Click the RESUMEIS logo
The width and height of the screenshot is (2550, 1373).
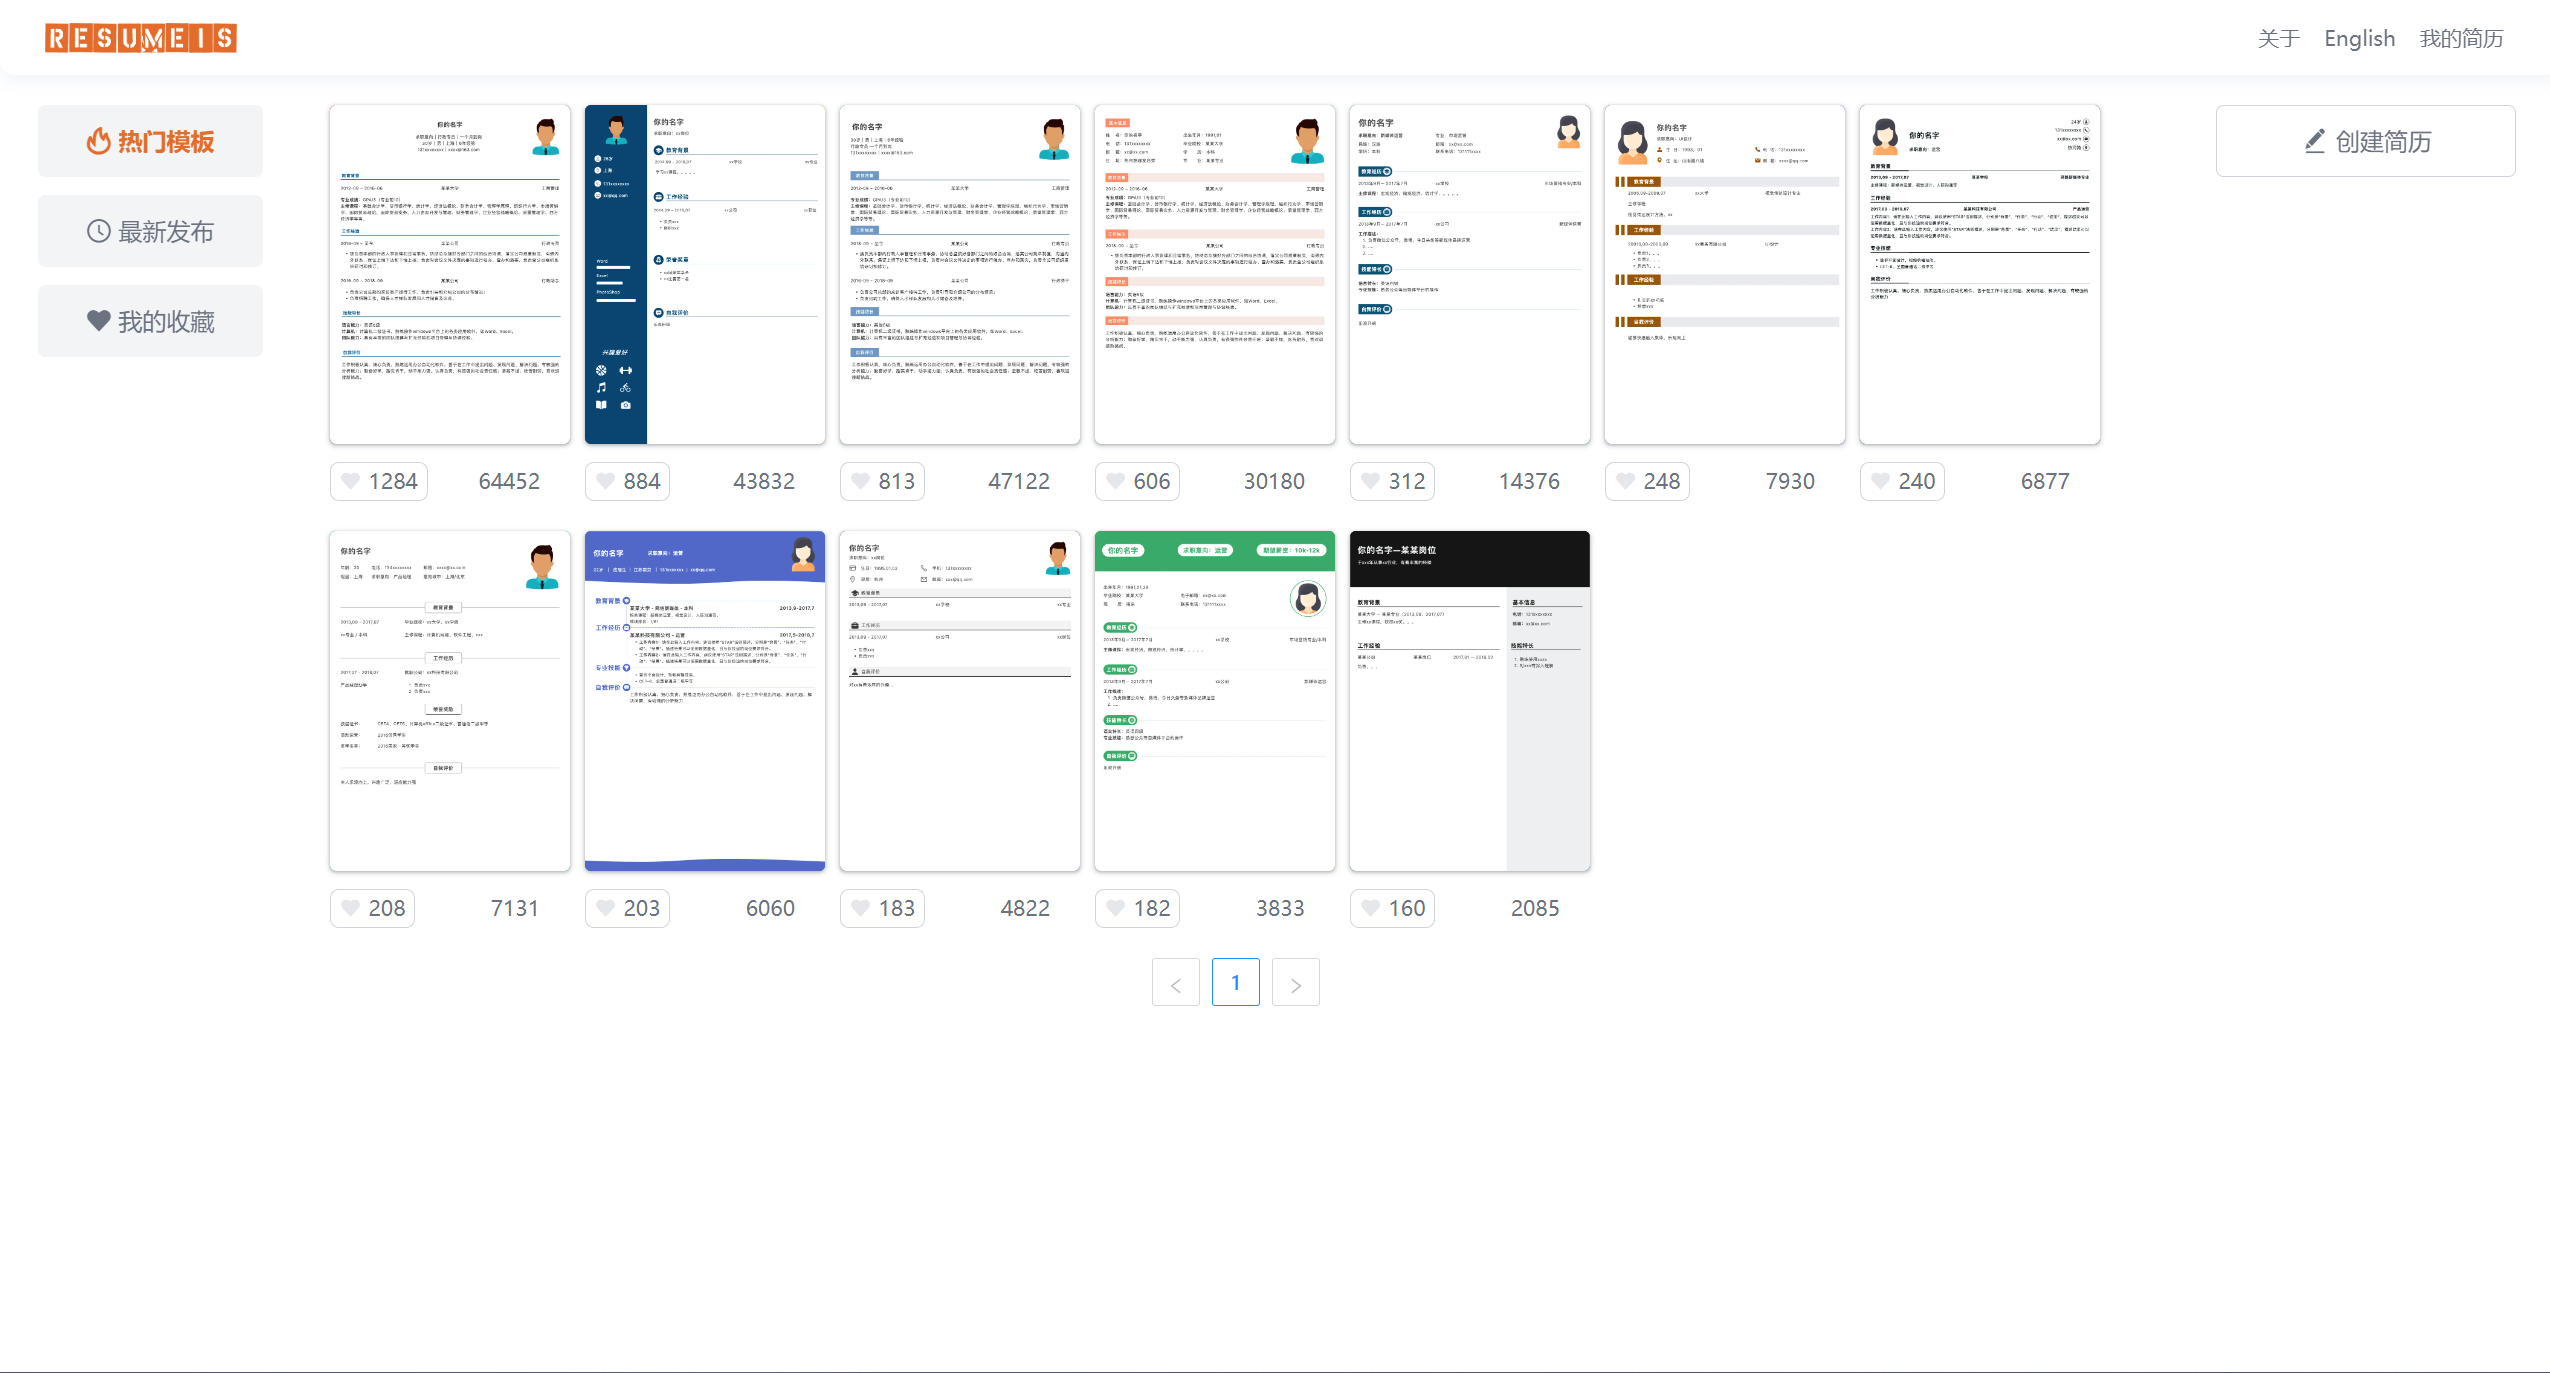coord(141,38)
